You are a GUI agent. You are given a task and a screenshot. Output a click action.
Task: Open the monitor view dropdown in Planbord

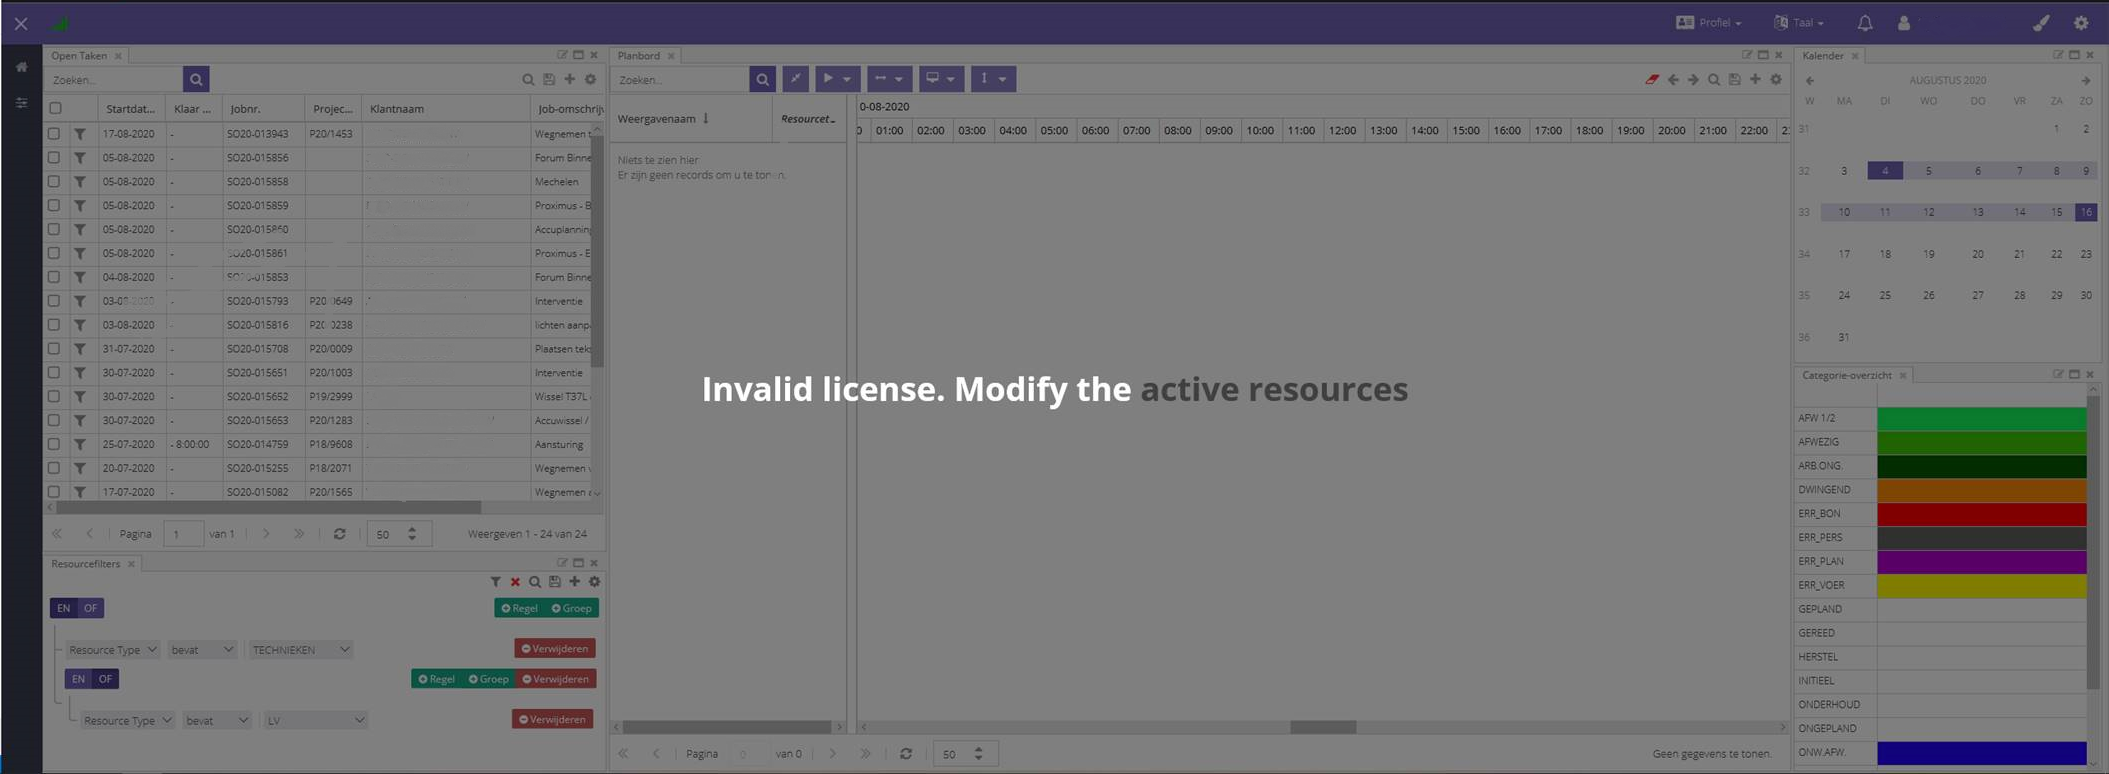[x=941, y=79]
